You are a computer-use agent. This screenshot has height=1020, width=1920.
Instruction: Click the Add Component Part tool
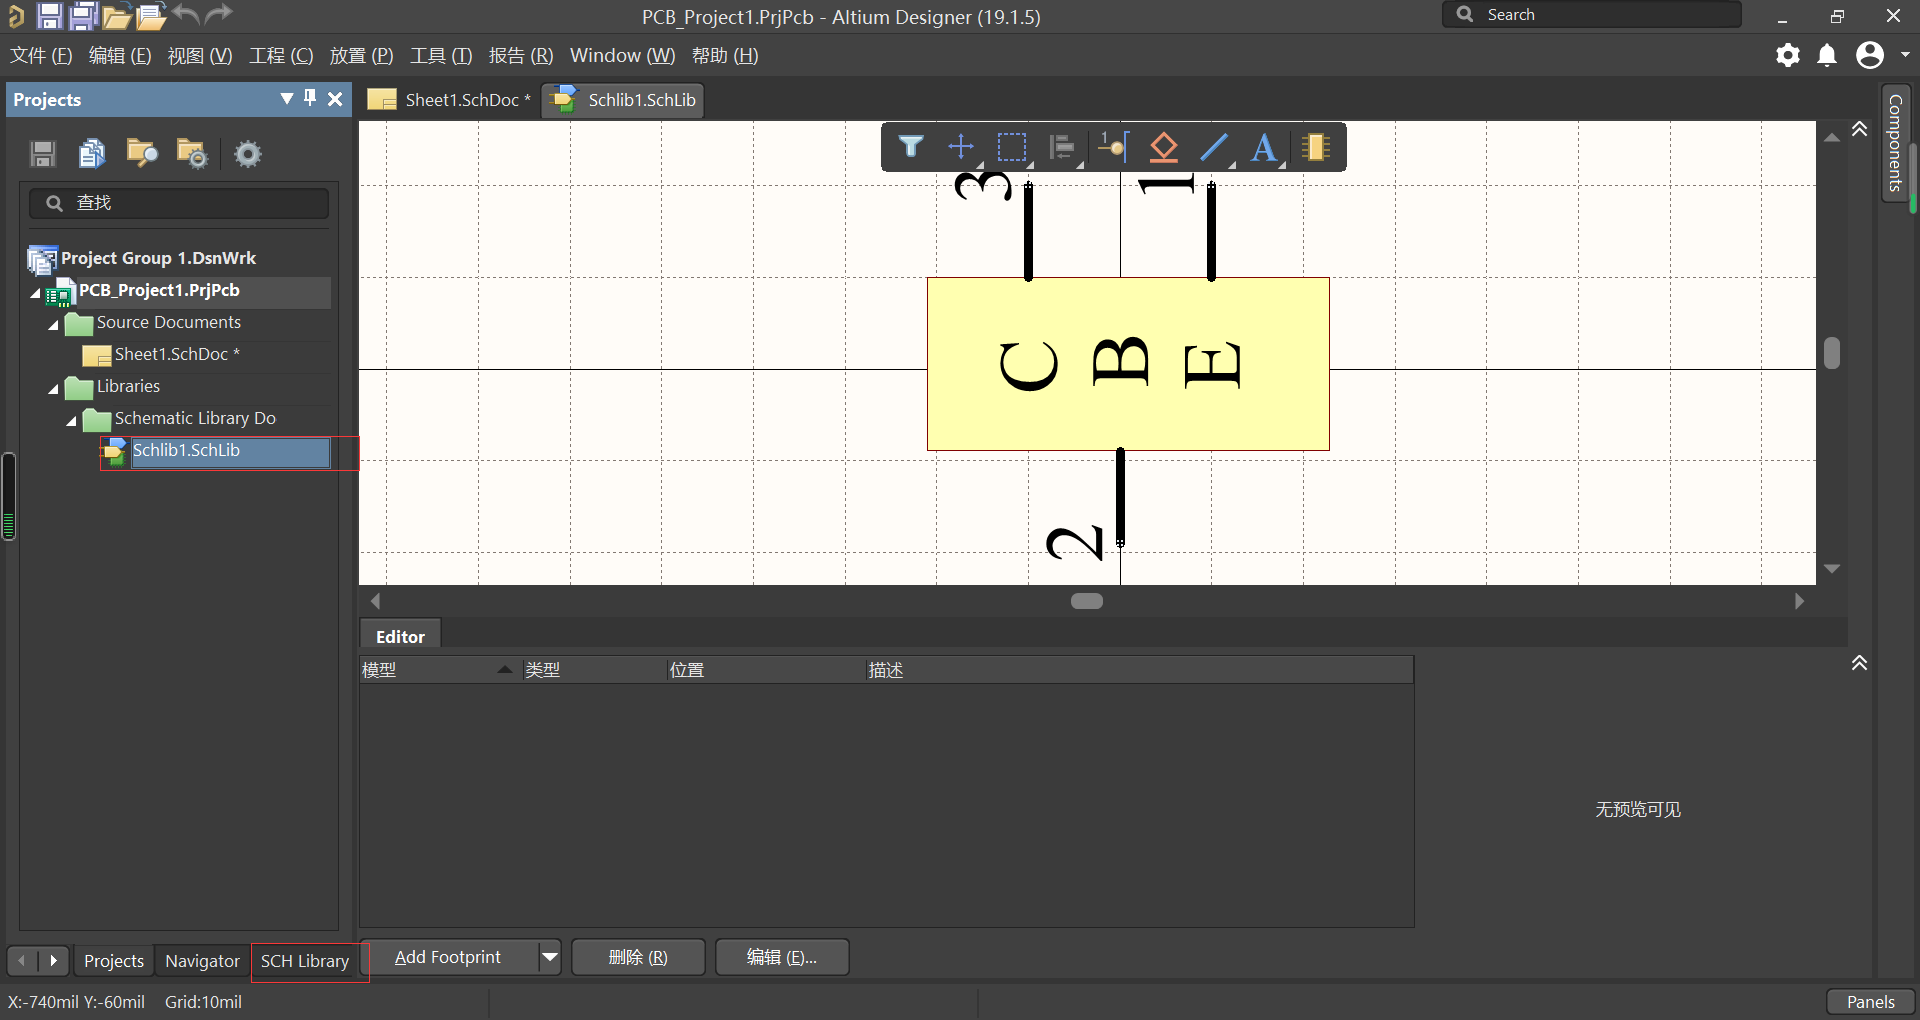tap(1316, 147)
